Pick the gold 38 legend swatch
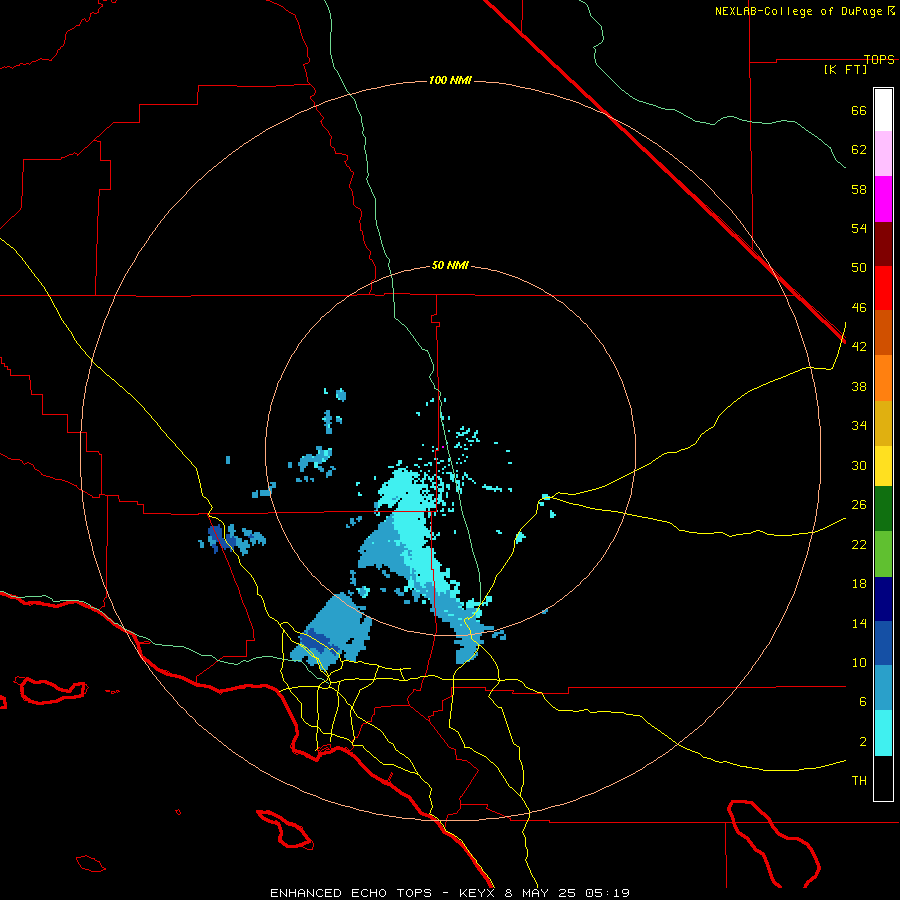Screen dimensions: 900x900 point(883,423)
